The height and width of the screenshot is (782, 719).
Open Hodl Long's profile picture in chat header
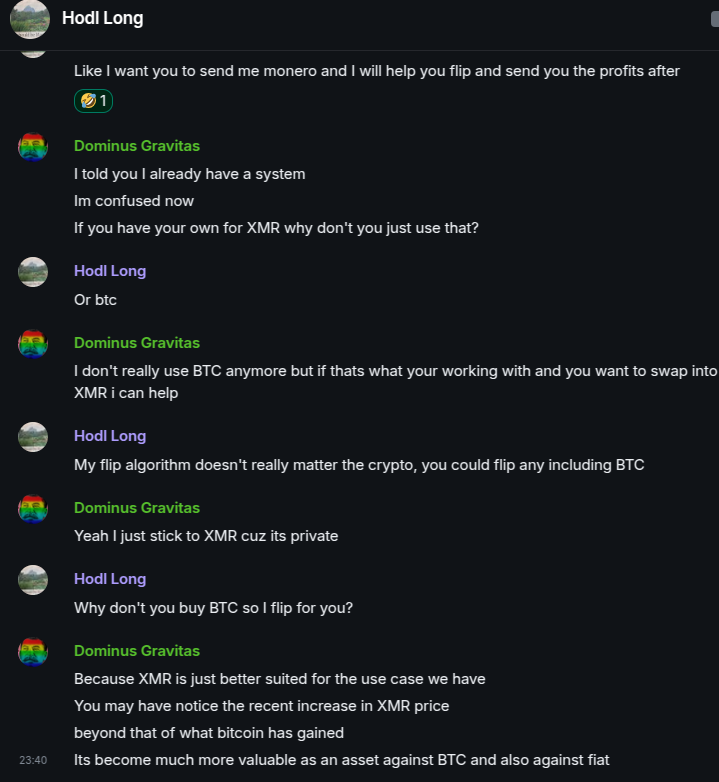[30, 19]
